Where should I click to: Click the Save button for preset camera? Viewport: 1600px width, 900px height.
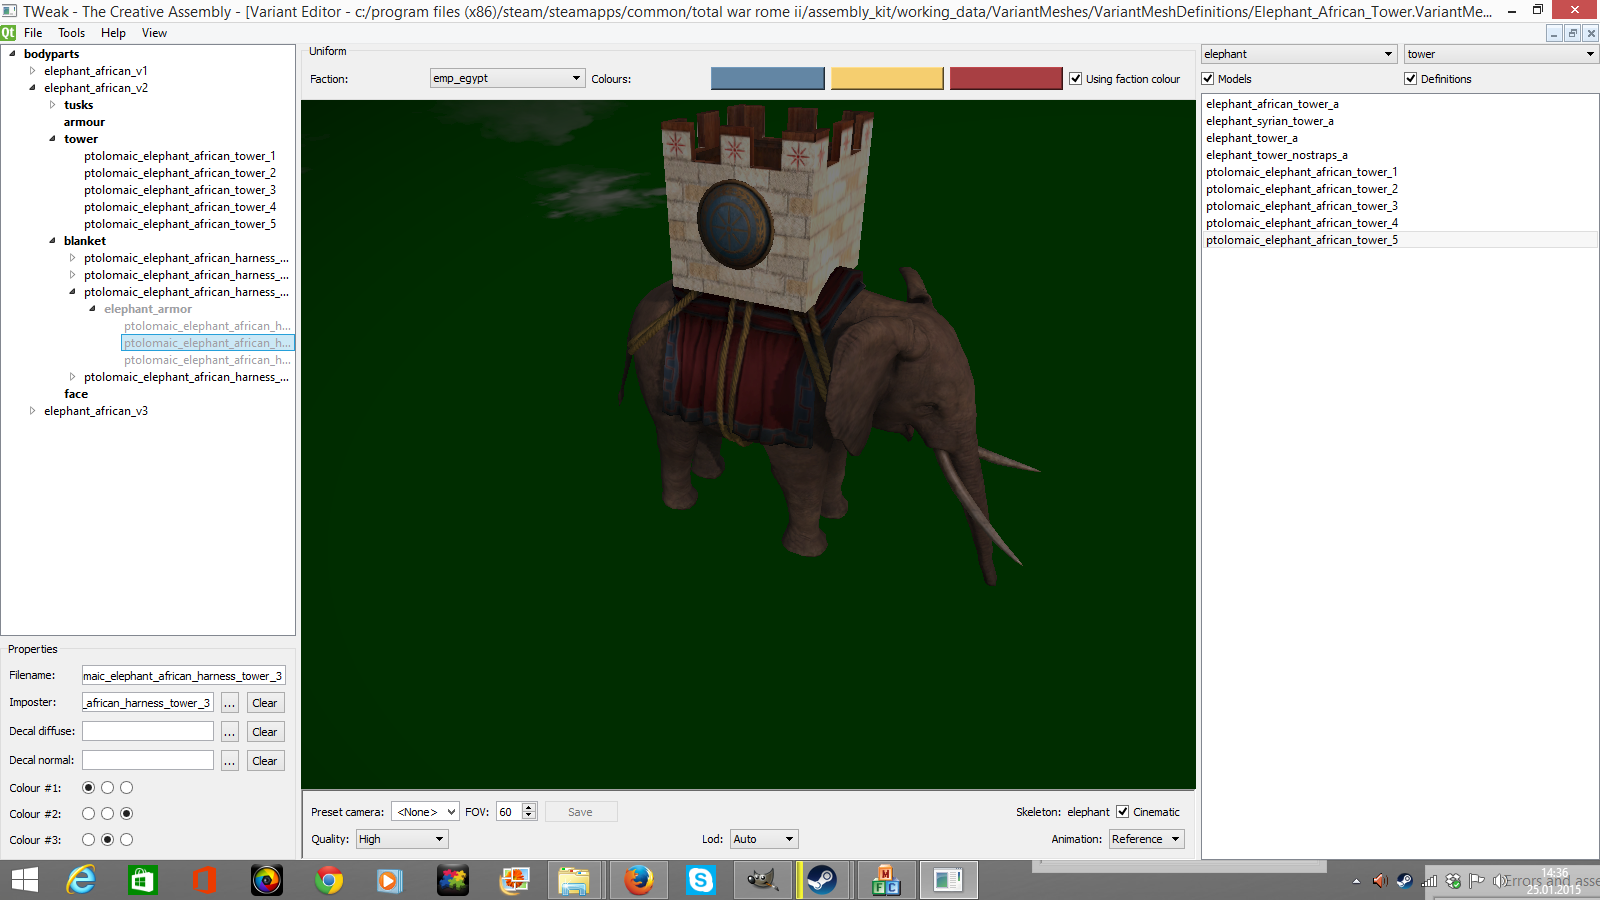coord(581,812)
